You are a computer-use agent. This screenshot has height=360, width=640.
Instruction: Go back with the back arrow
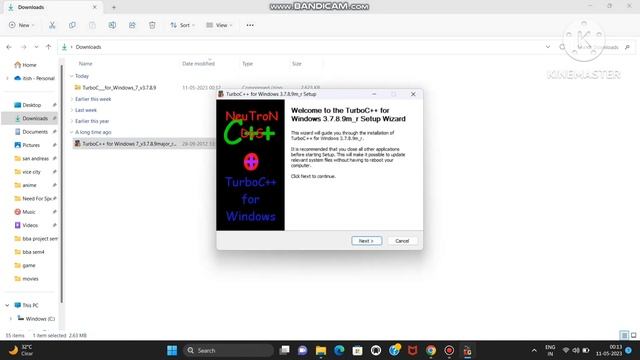pyautogui.click(x=9, y=47)
